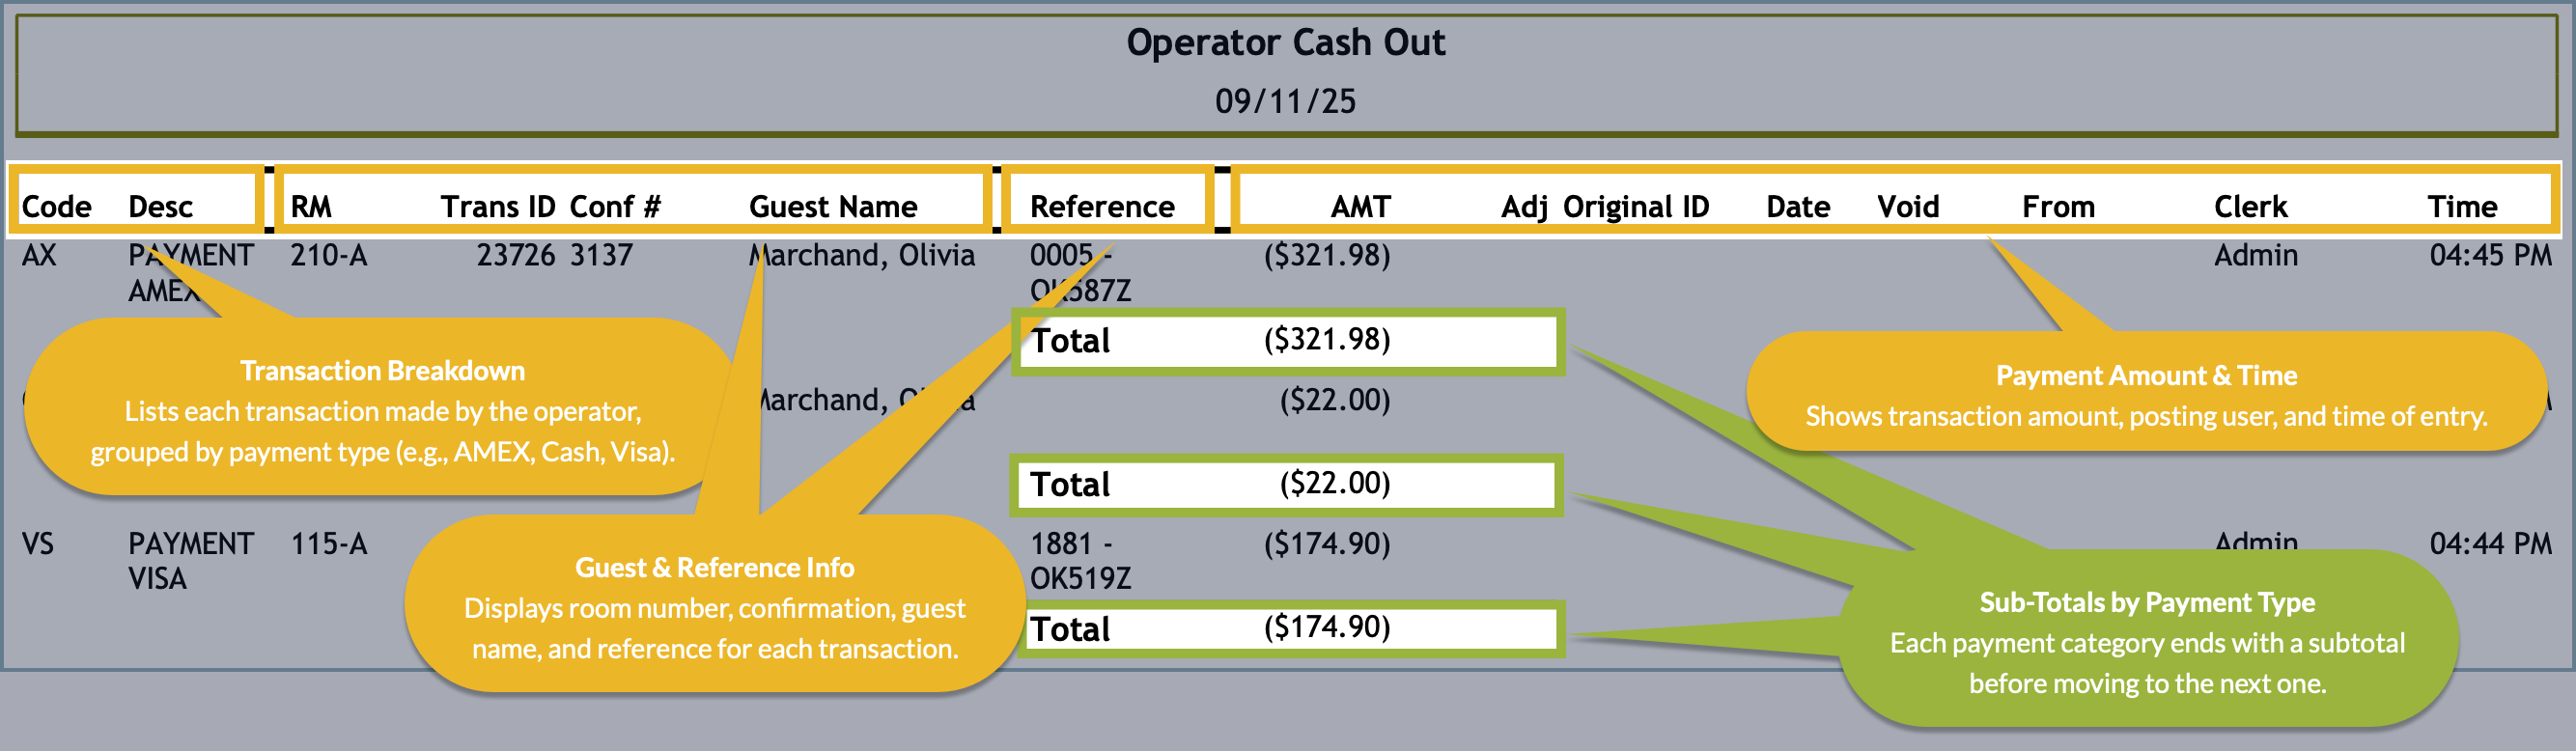Image resolution: width=2576 pixels, height=751 pixels.
Task: Select the Time column header
Action: (x=2461, y=207)
